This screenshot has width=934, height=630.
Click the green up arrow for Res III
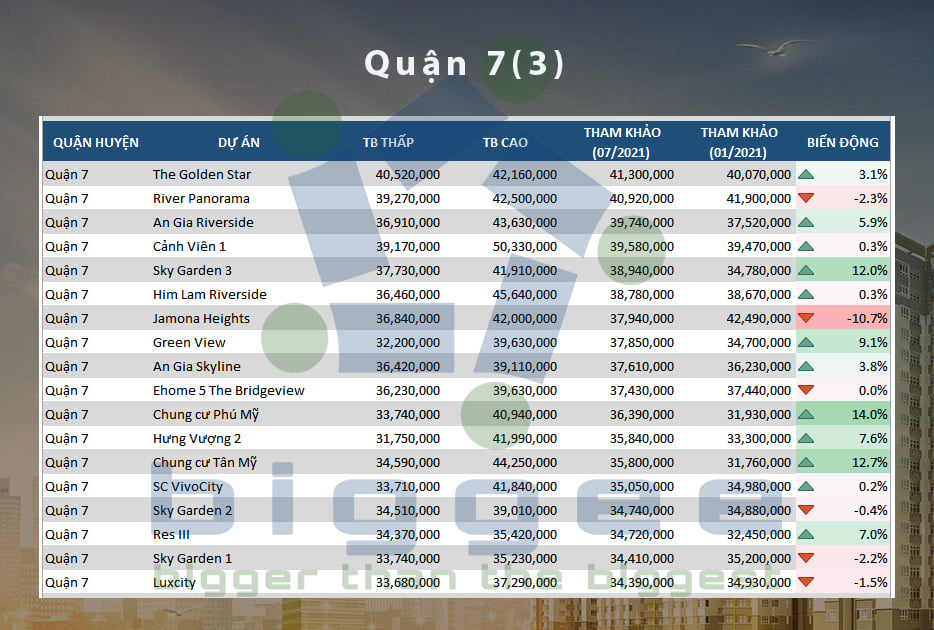click(806, 535)
